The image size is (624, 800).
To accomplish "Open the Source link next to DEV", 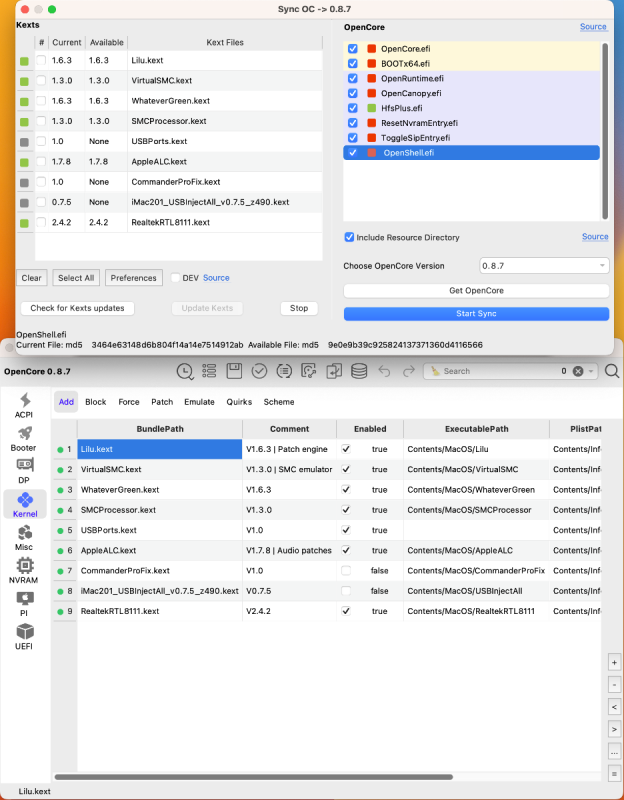I will click(x=216, y=278).
